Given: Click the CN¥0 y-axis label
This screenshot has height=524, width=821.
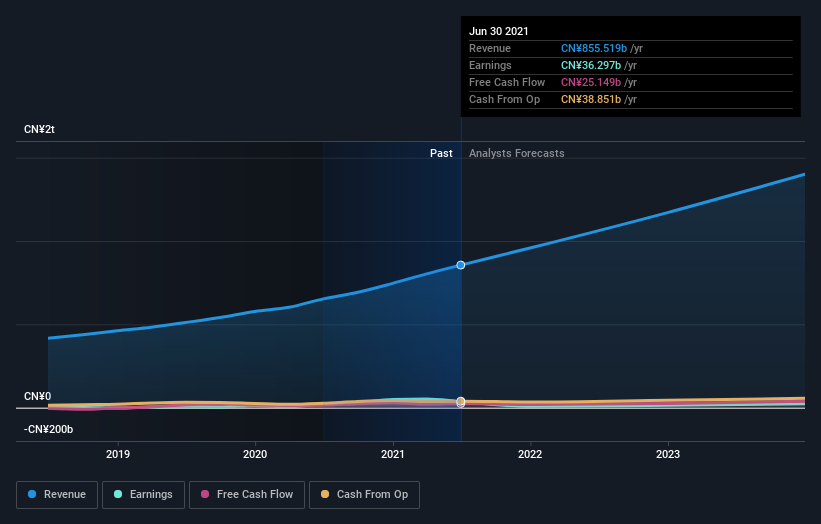Looking at the screenshot, I should [38, 396].
